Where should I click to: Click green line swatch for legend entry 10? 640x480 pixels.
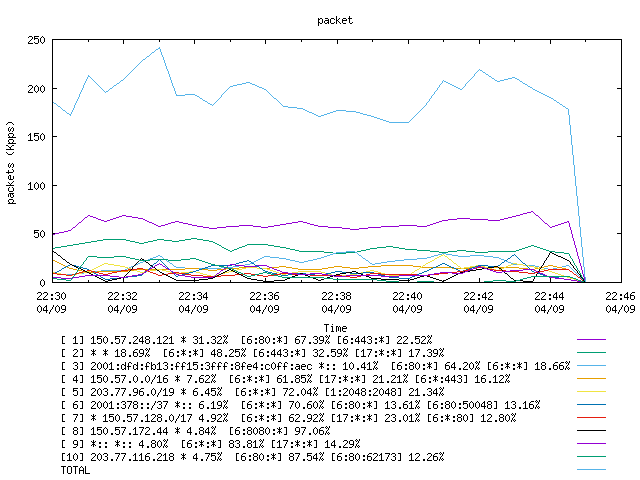[x=591, y=457]
